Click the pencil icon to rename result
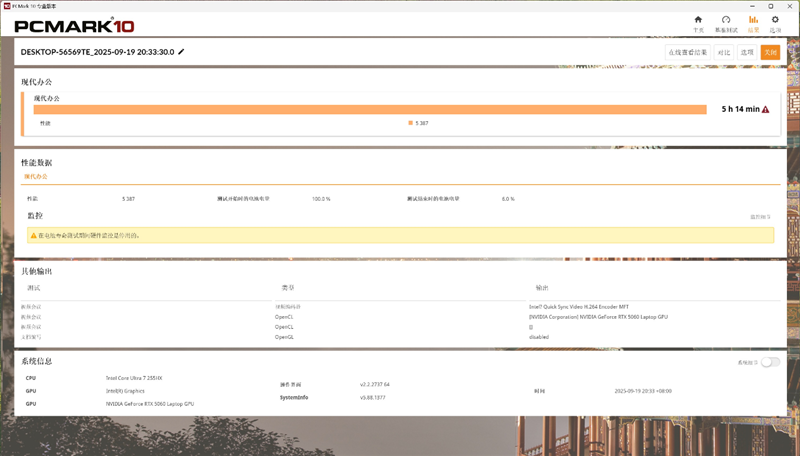The width and height of the screenshot is (800, 456). pyautogui.click(x=181, y=52)
